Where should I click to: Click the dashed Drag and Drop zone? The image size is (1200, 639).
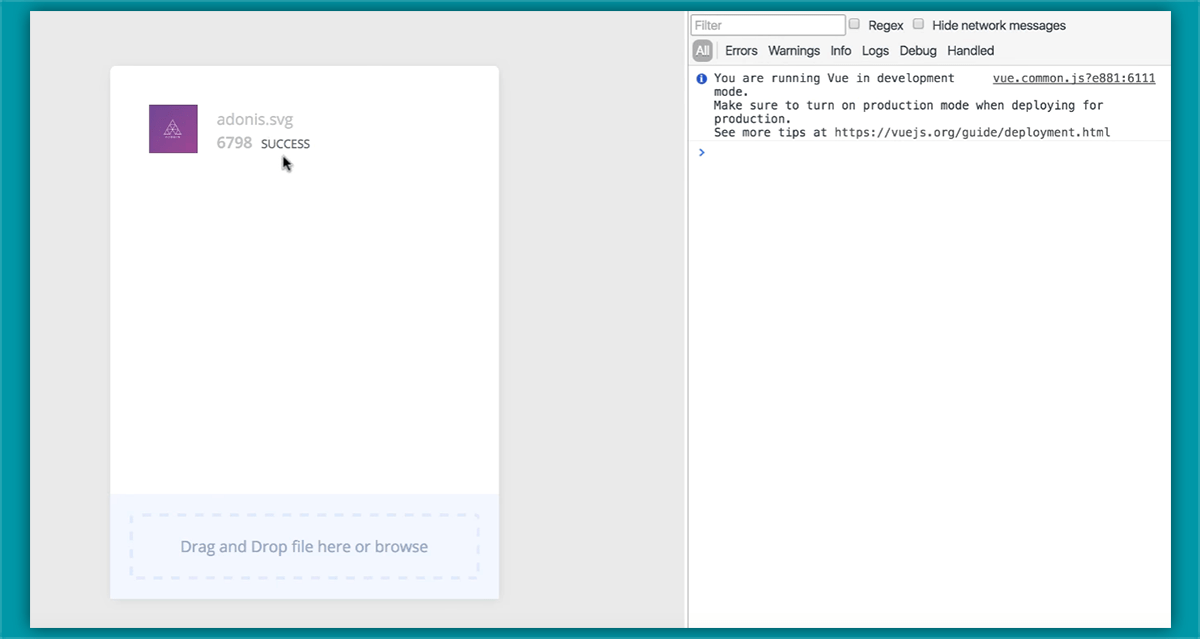[x=304, y=546]
